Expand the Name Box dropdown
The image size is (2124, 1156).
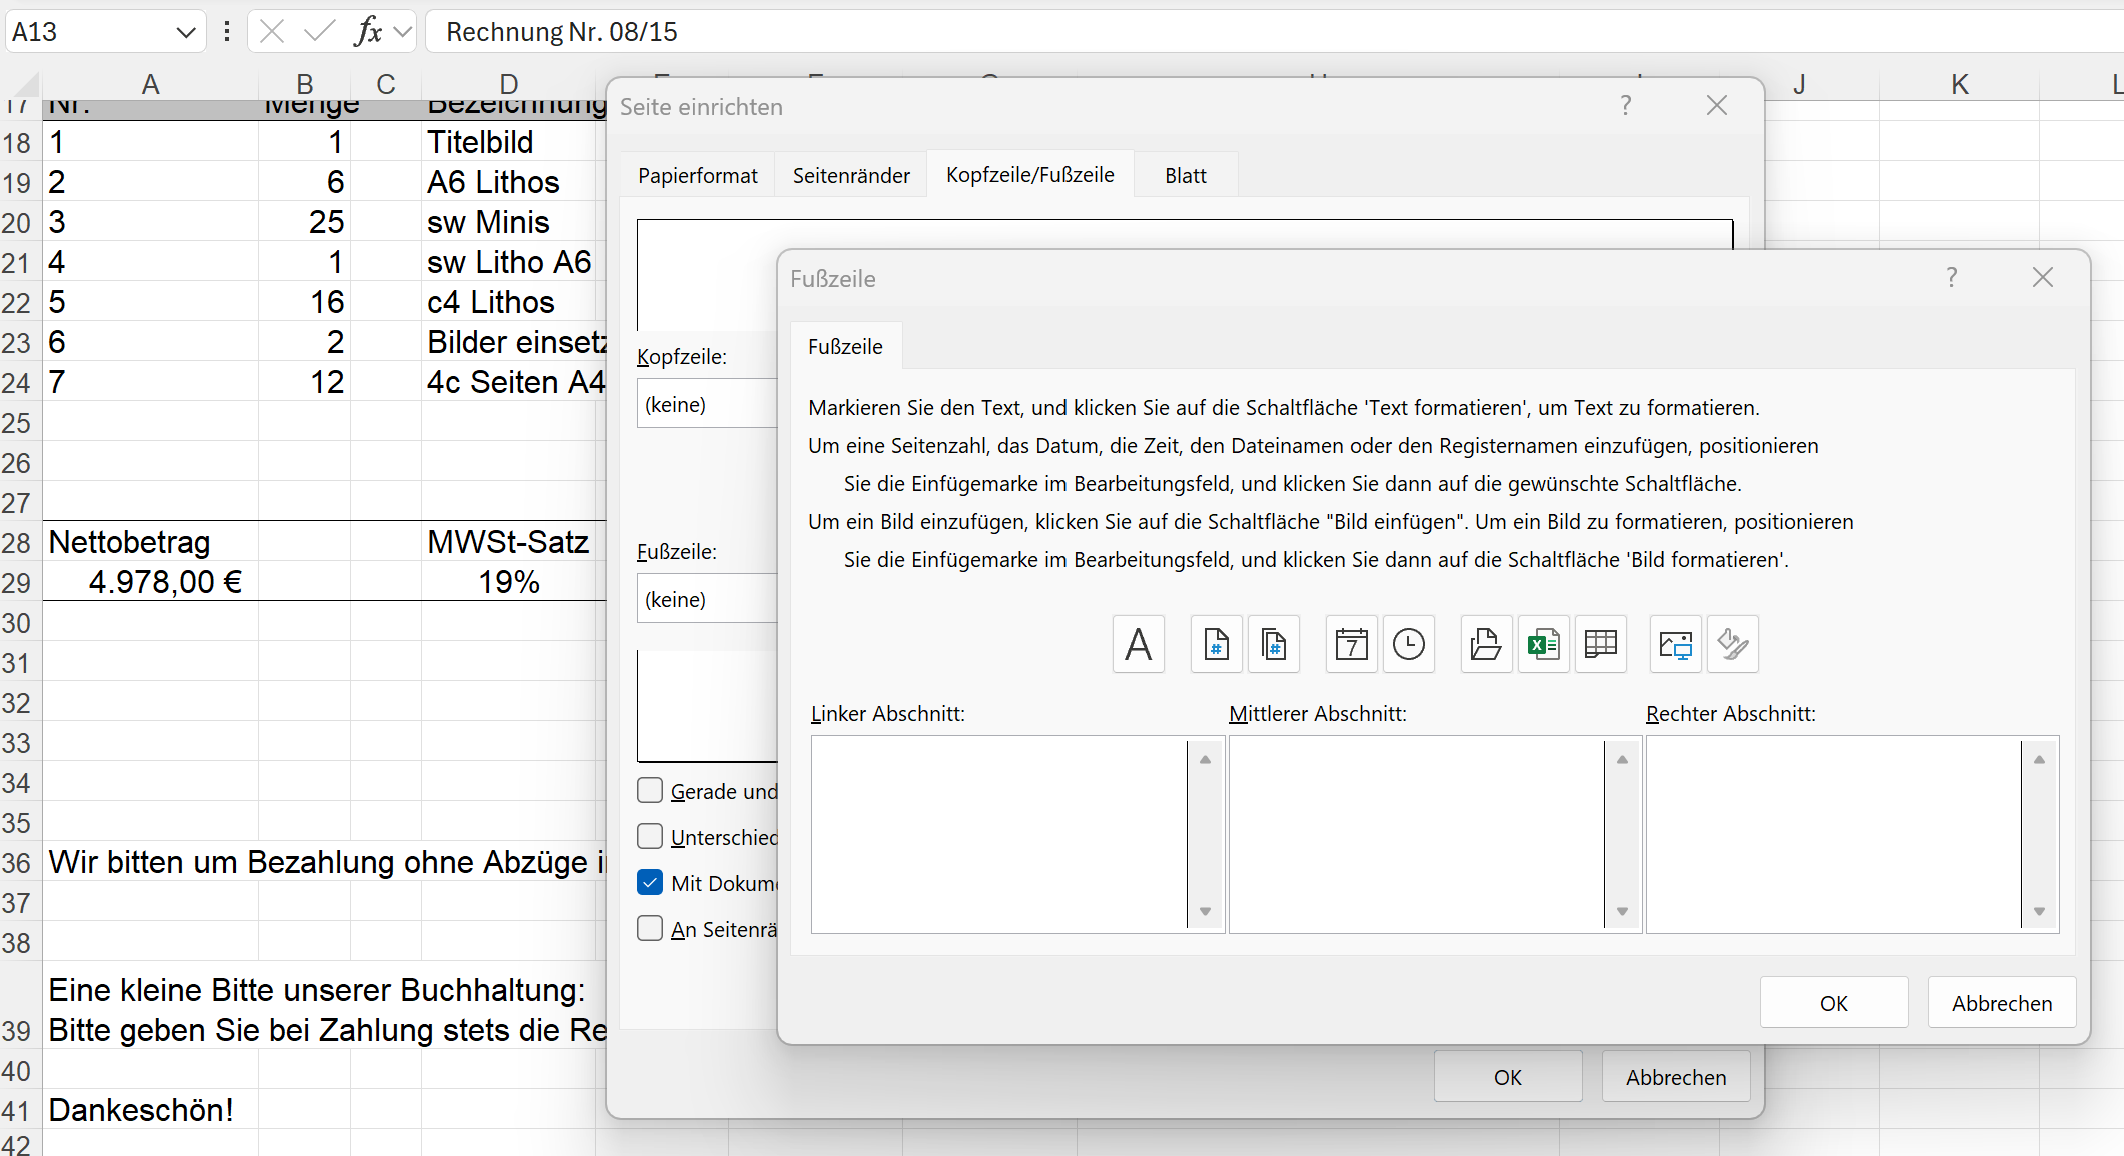[x=185, y=32]
